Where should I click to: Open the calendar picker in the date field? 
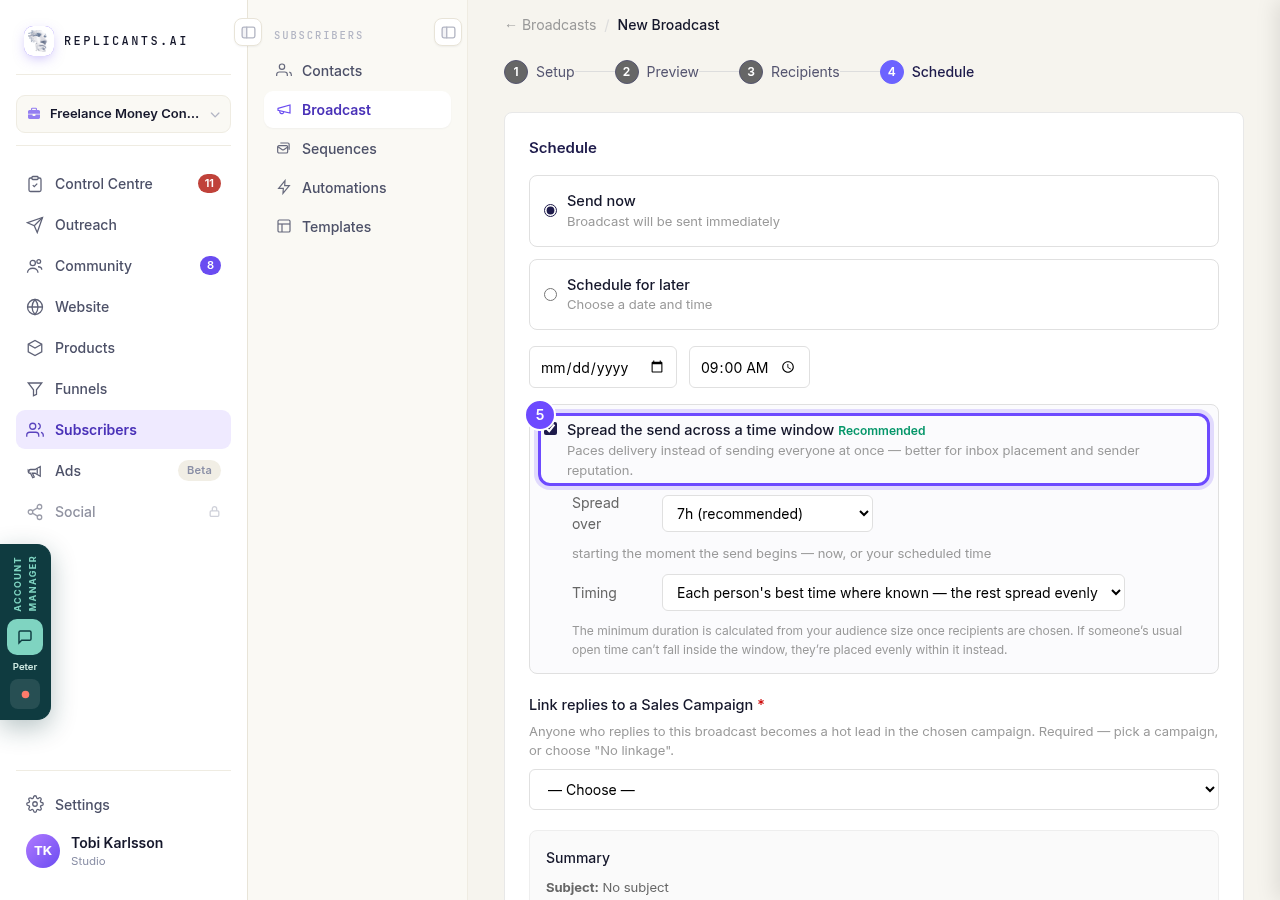[x=657, y=367]
